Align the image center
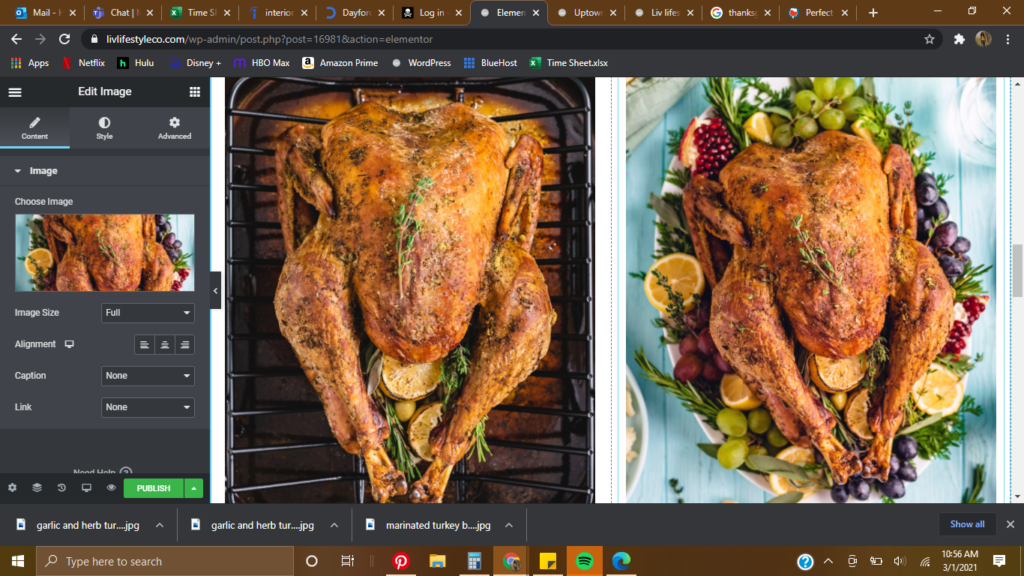 [165, 345]
